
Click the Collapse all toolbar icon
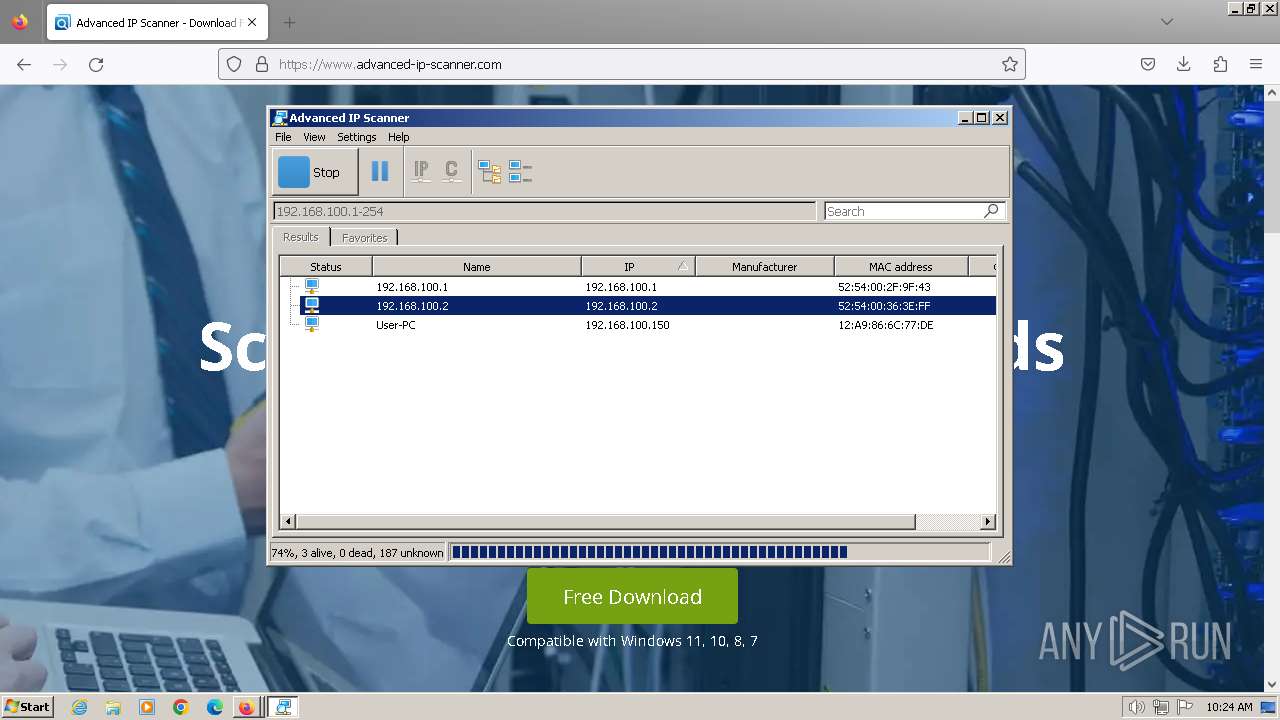coord(520,172)
